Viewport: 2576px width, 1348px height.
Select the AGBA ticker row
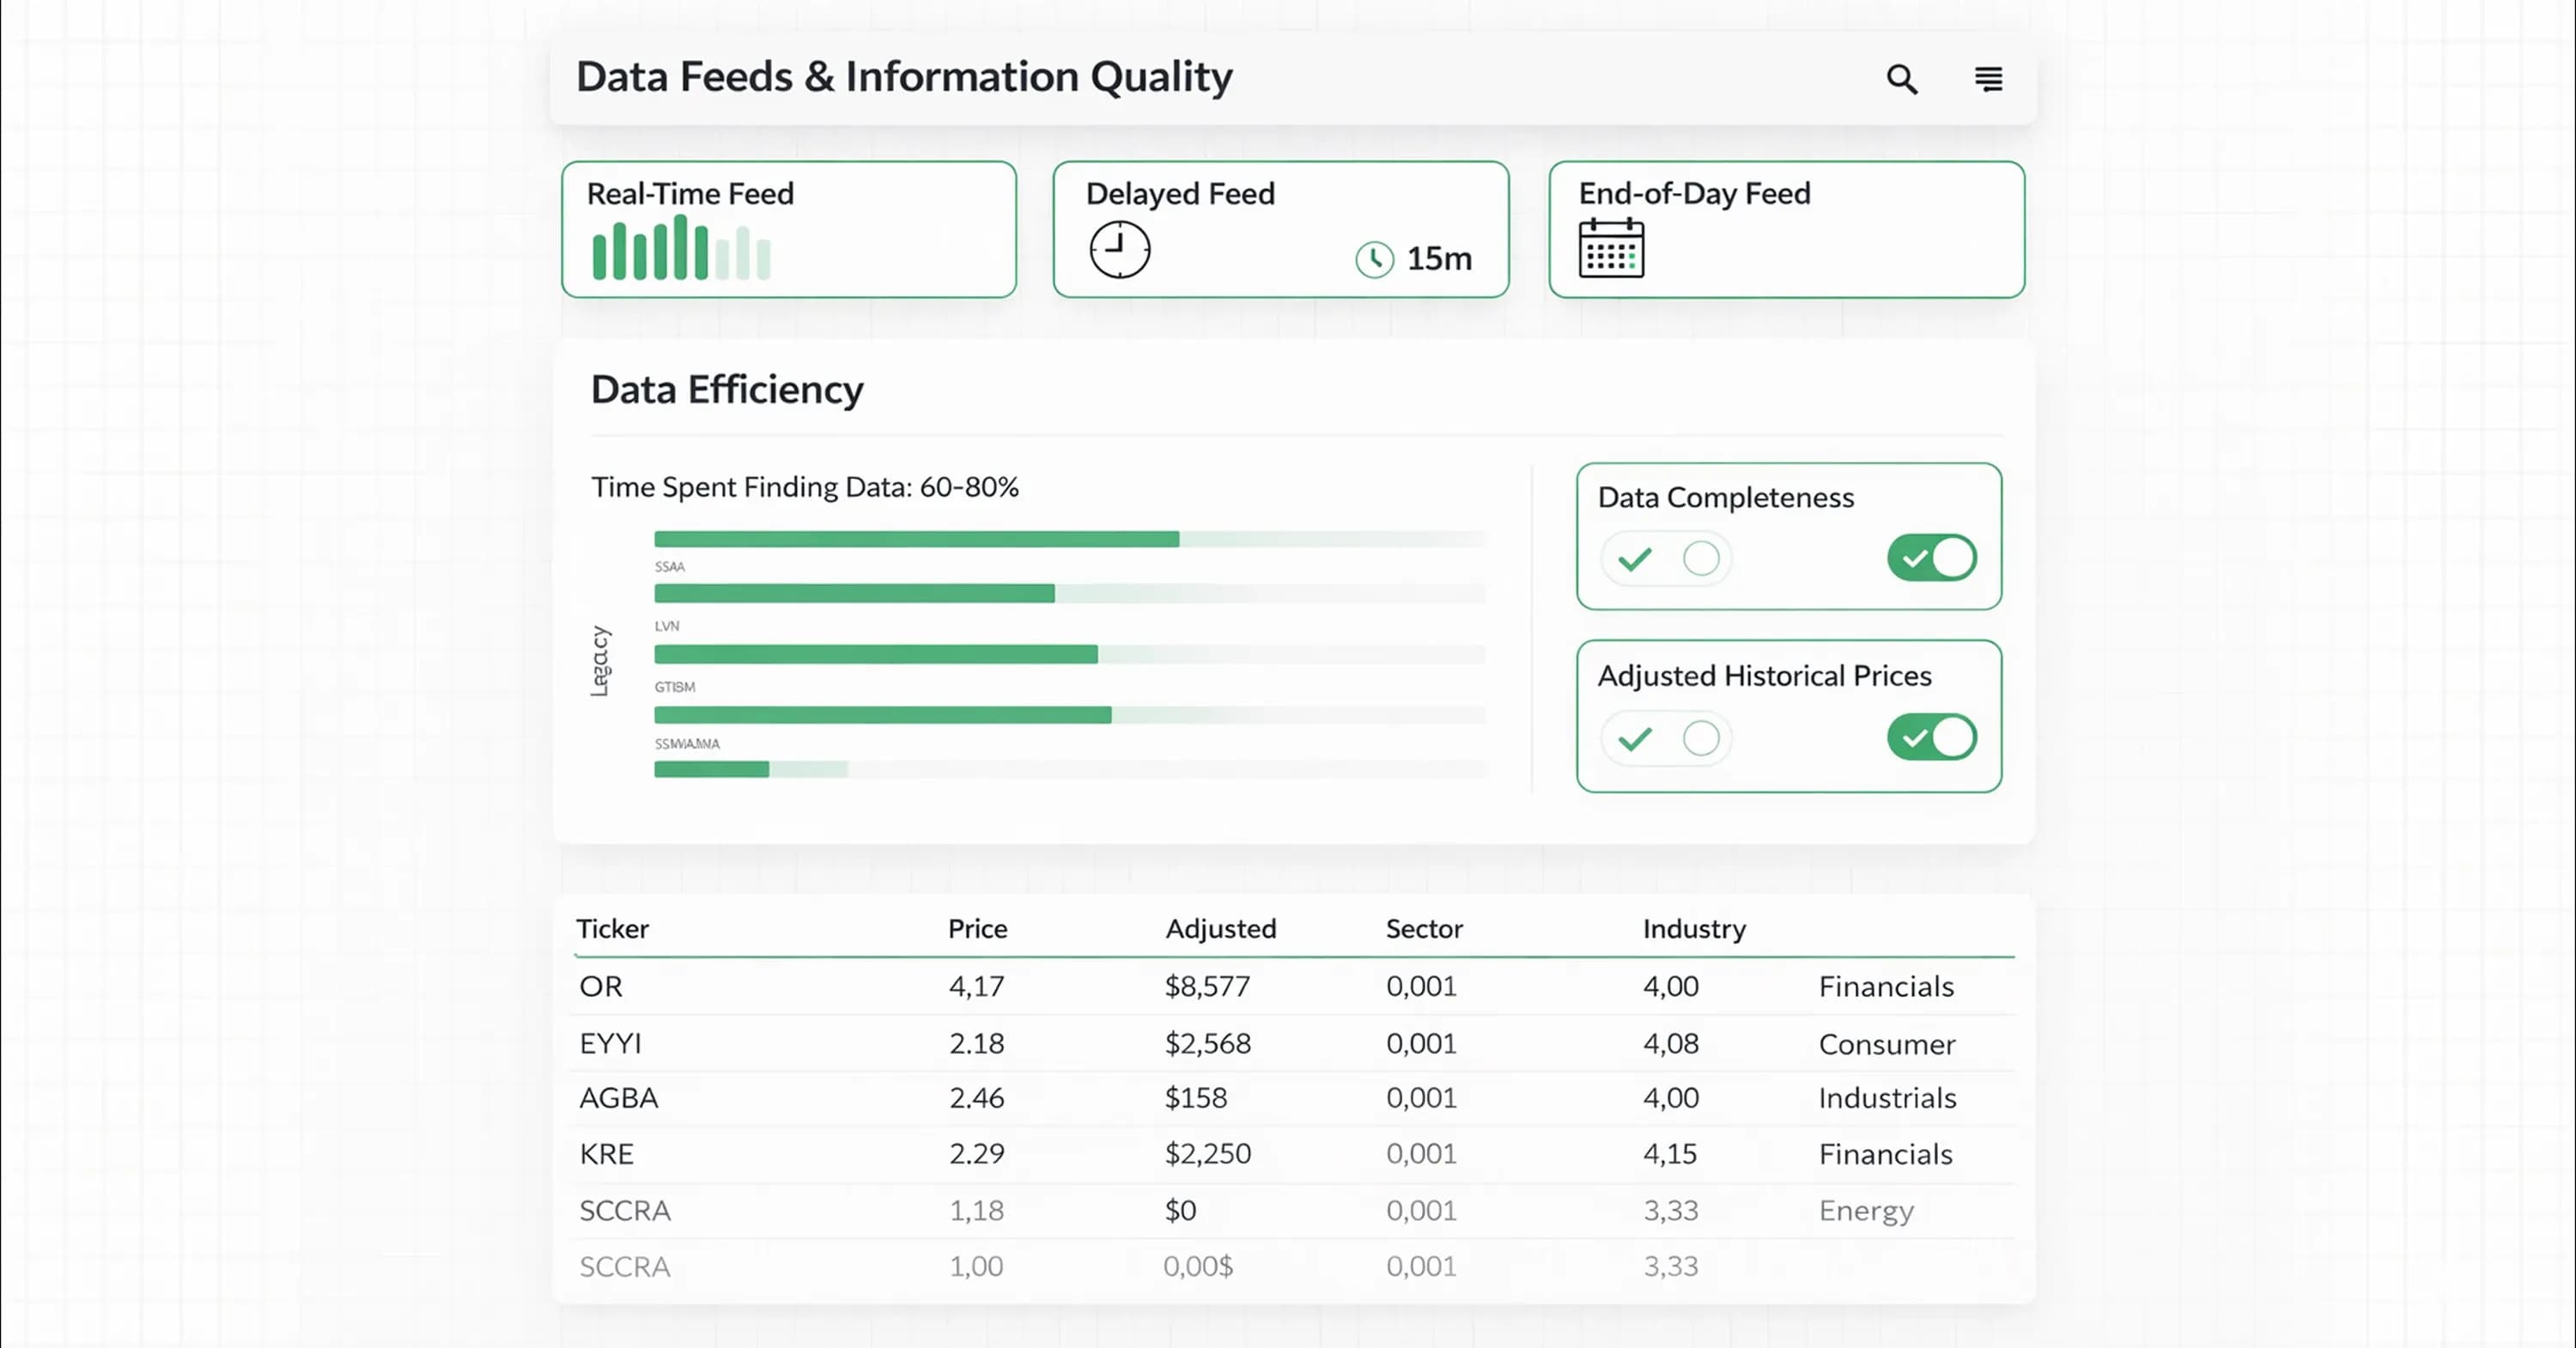[1294, 1098]
